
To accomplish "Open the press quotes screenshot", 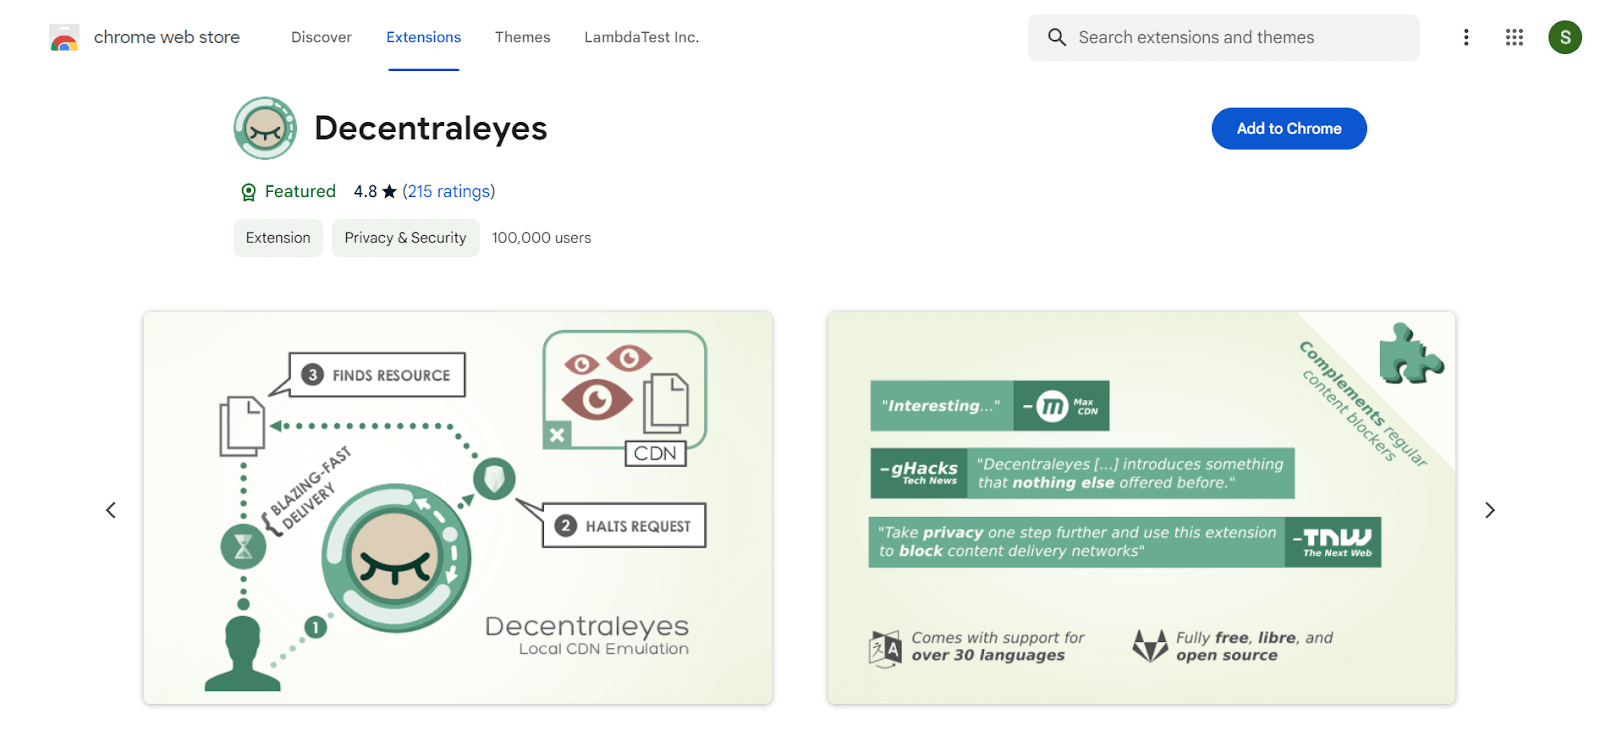I will click(1141, 508).
